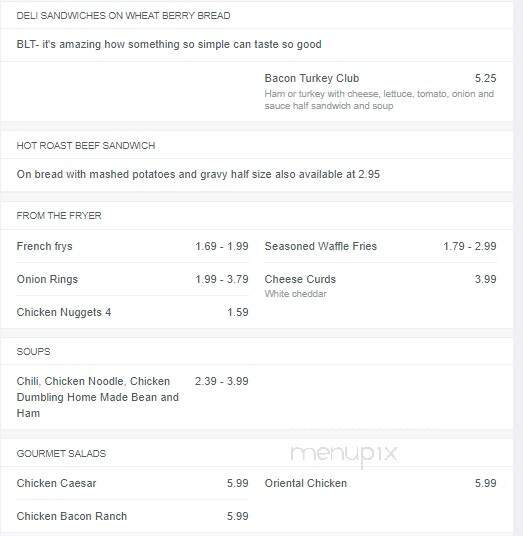This screenshot has height=536, width=523.
Task: Click the Deli Sandwiches on Wheat Berry Bread heading
Action: (x=123, y=16)
